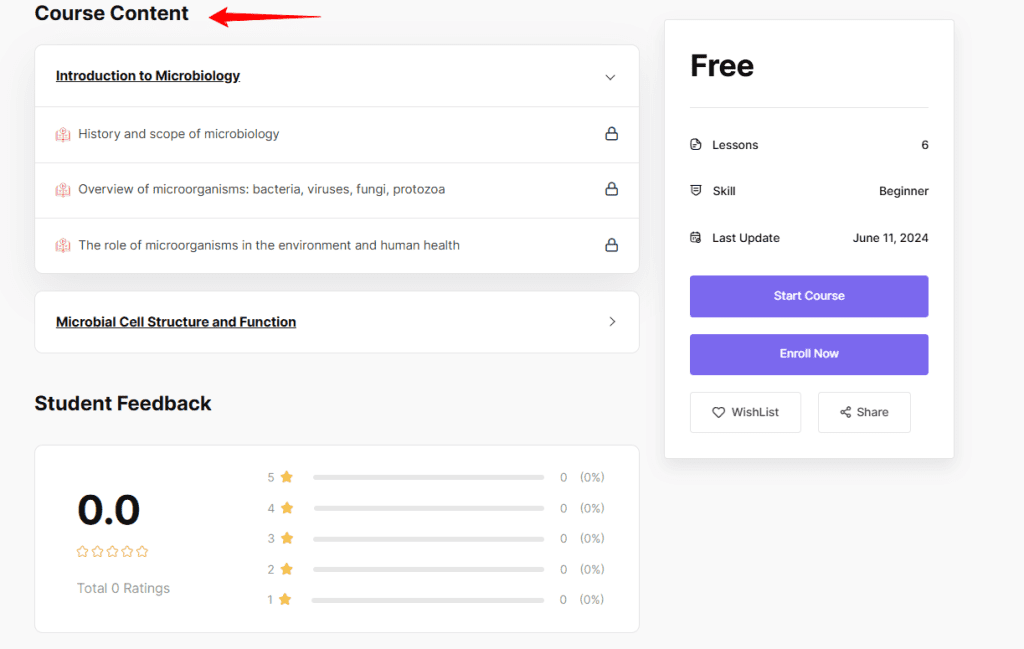Open History and scope of microbiology lesson
Viewport: 1024px width, 649px height.
tap(179, 134)
